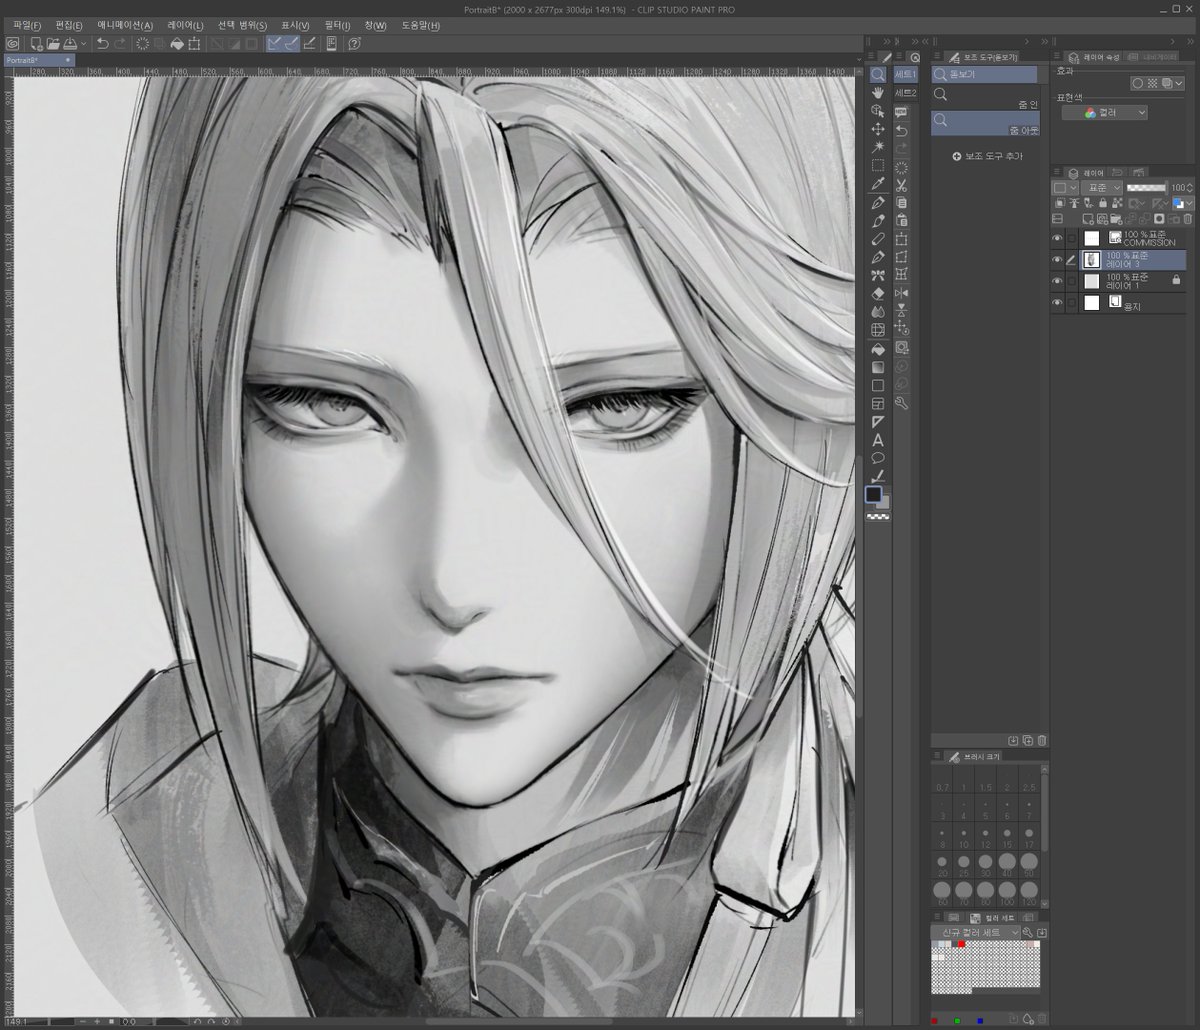1200x1030 pixels.
Task: Select the Auto select magic wand tool
Action: point(878,147)
